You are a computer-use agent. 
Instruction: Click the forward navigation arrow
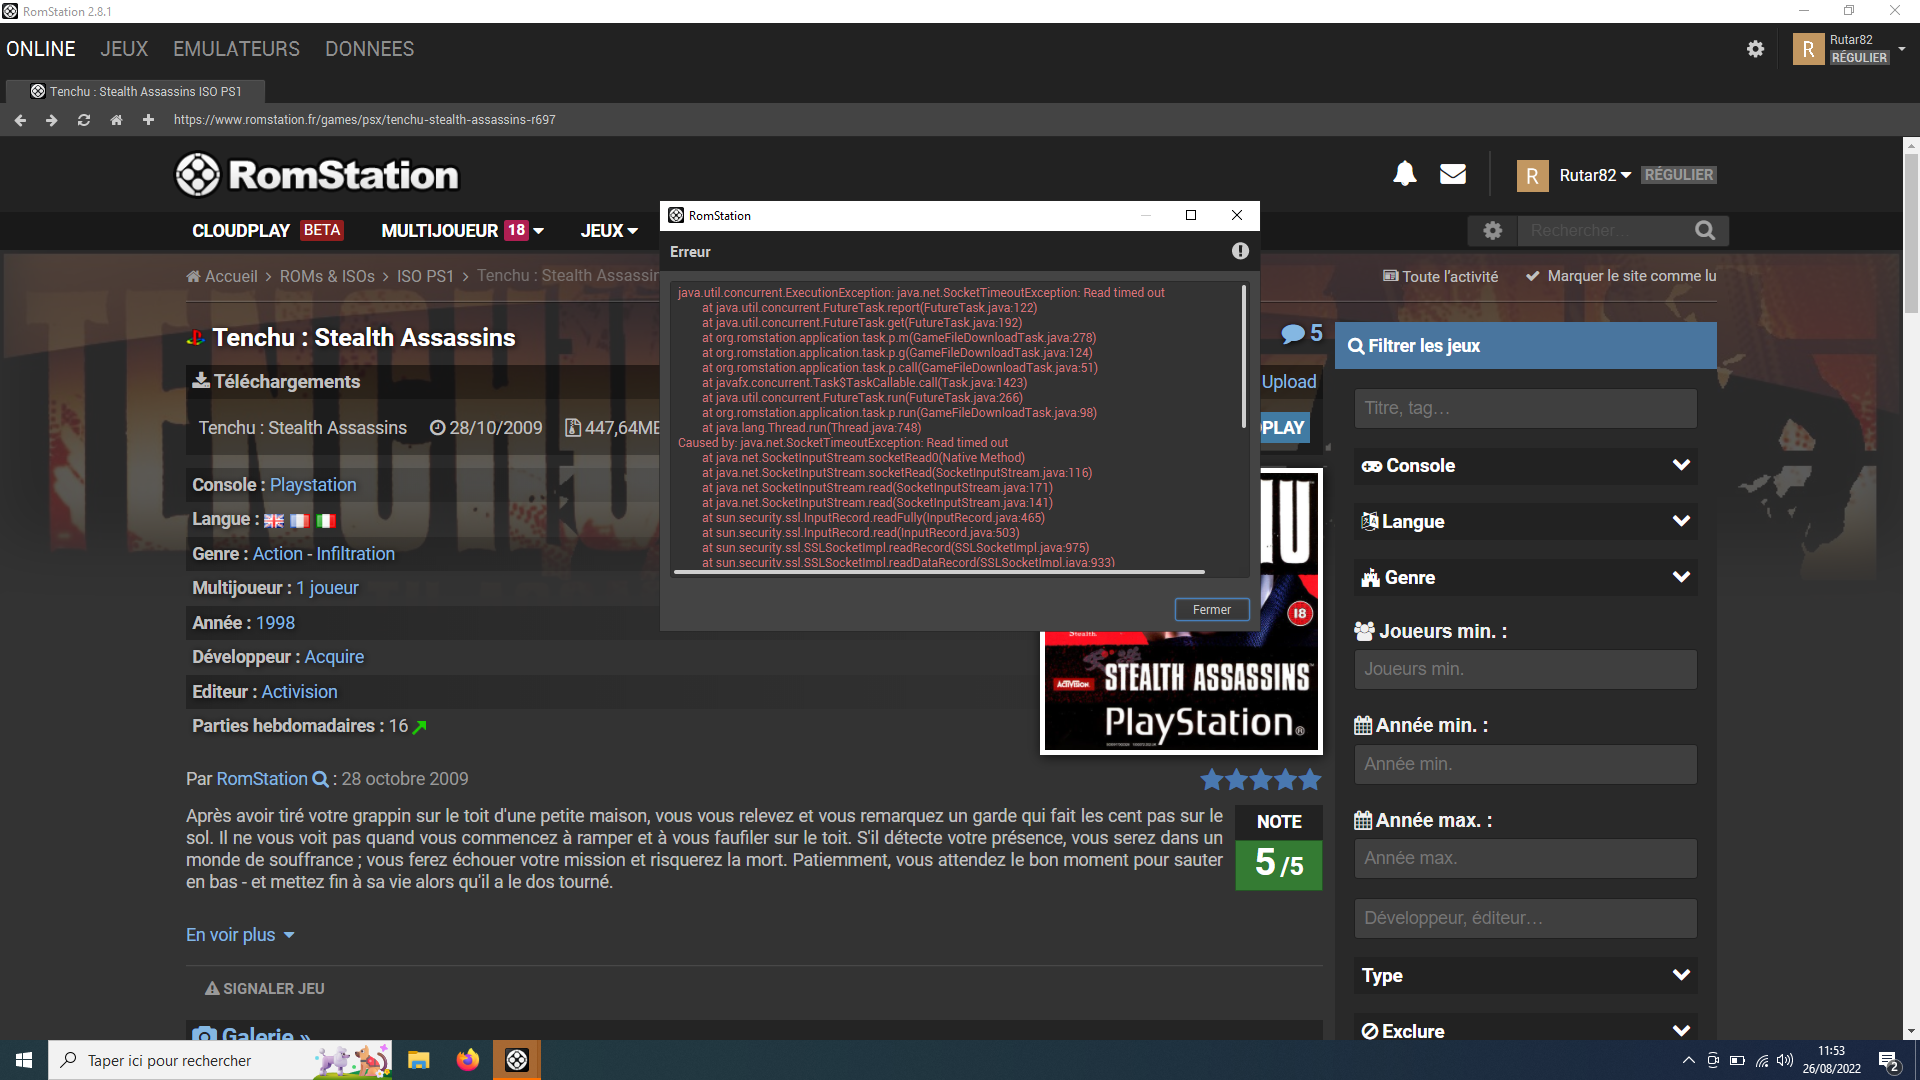[52, 120]
